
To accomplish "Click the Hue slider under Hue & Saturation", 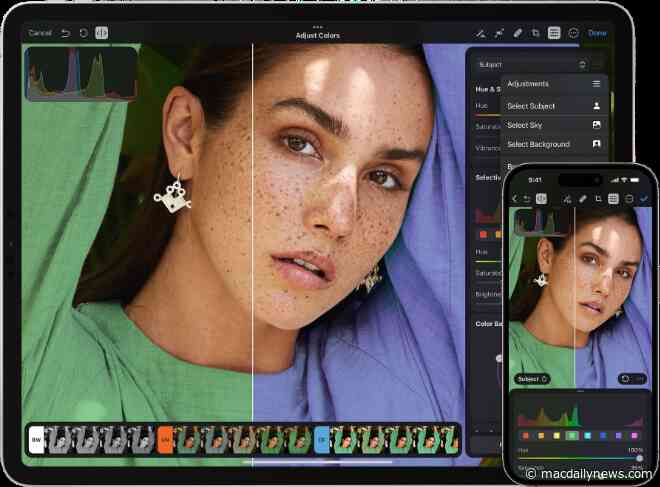I will [488, 114].
